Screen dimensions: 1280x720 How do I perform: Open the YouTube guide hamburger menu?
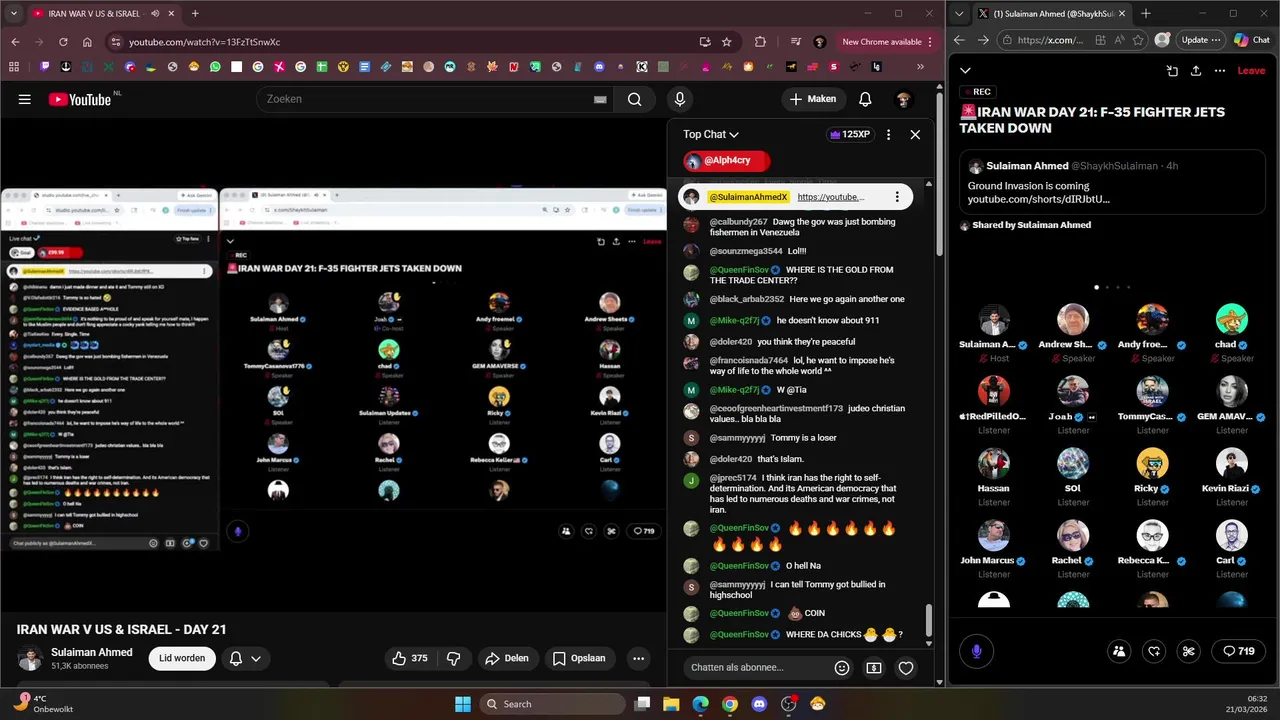[x=25, y=99]
